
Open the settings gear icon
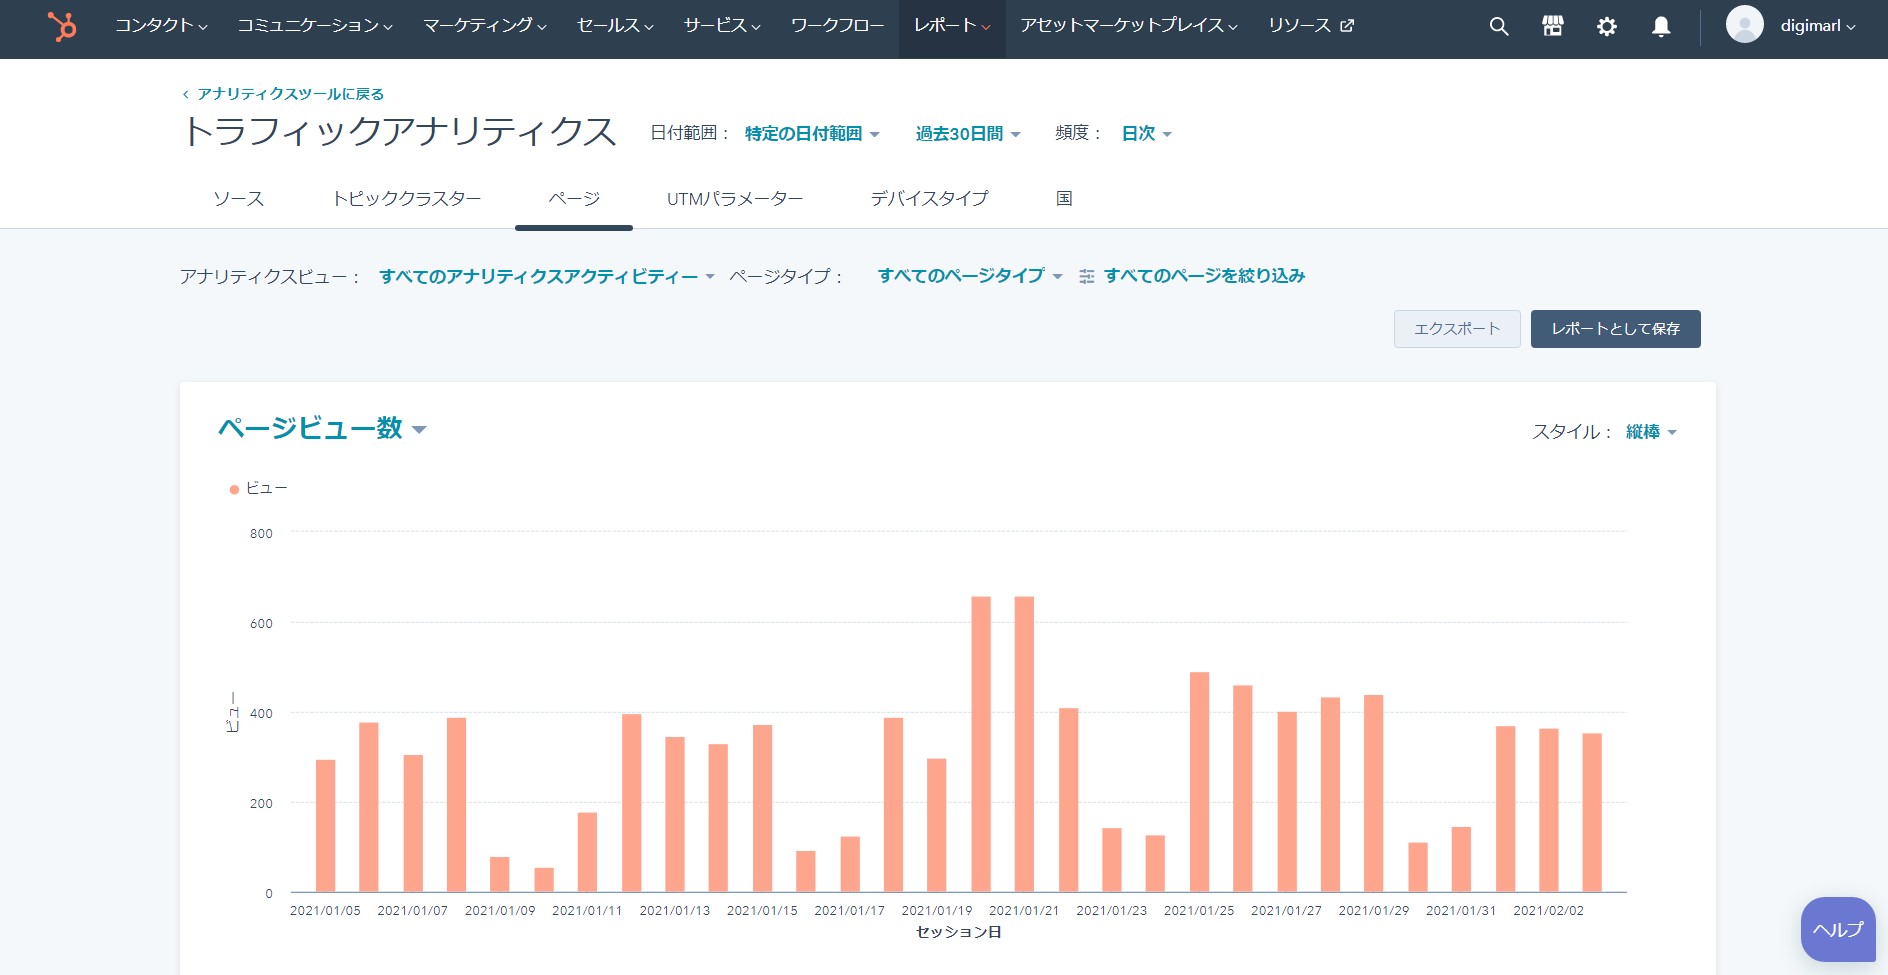click(x=1606, y=27)
